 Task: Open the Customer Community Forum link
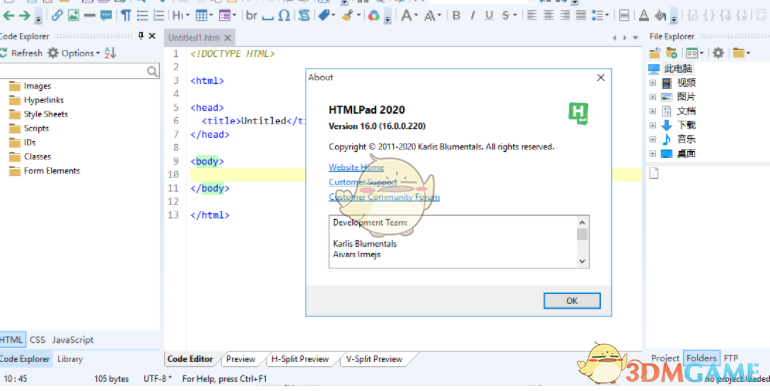tap(384, 197)
